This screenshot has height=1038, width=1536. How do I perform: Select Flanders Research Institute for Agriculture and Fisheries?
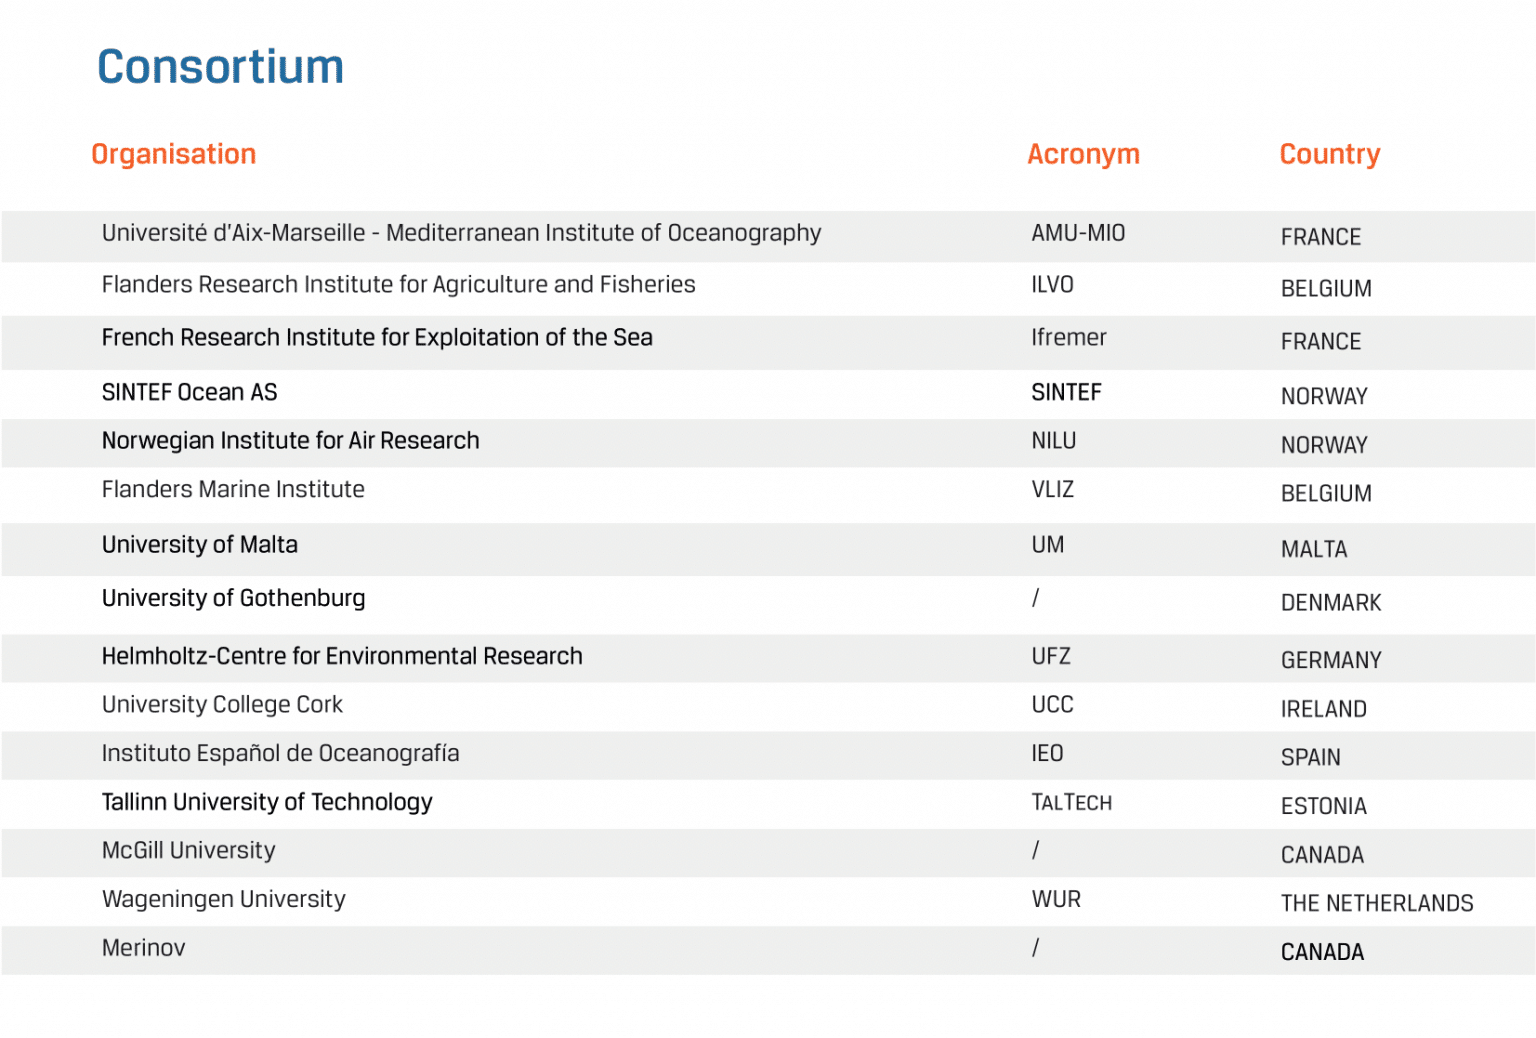398,285
